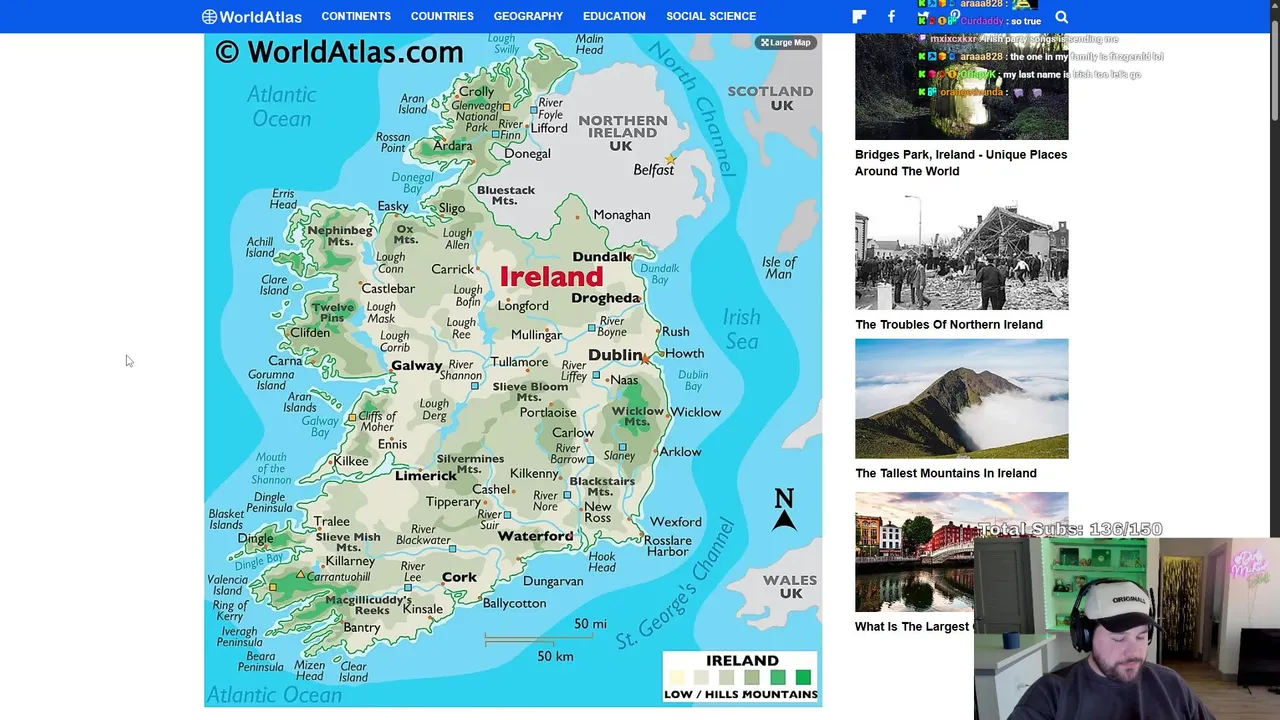Click the palest low-elevation legend swatch
This screenshot has height=720, width=1280.
(678, 677)
